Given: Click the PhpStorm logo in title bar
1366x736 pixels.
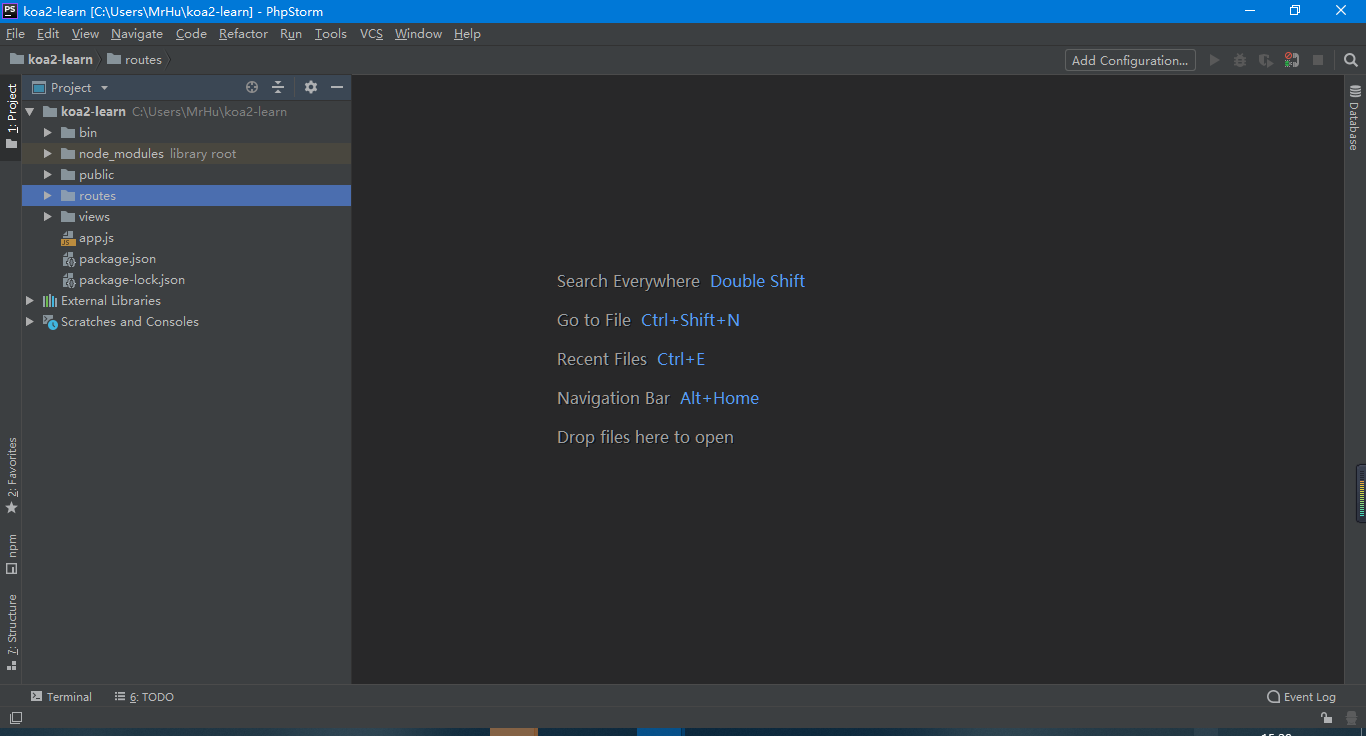Looking at the screenshot, I should click(x=10, y=10).
